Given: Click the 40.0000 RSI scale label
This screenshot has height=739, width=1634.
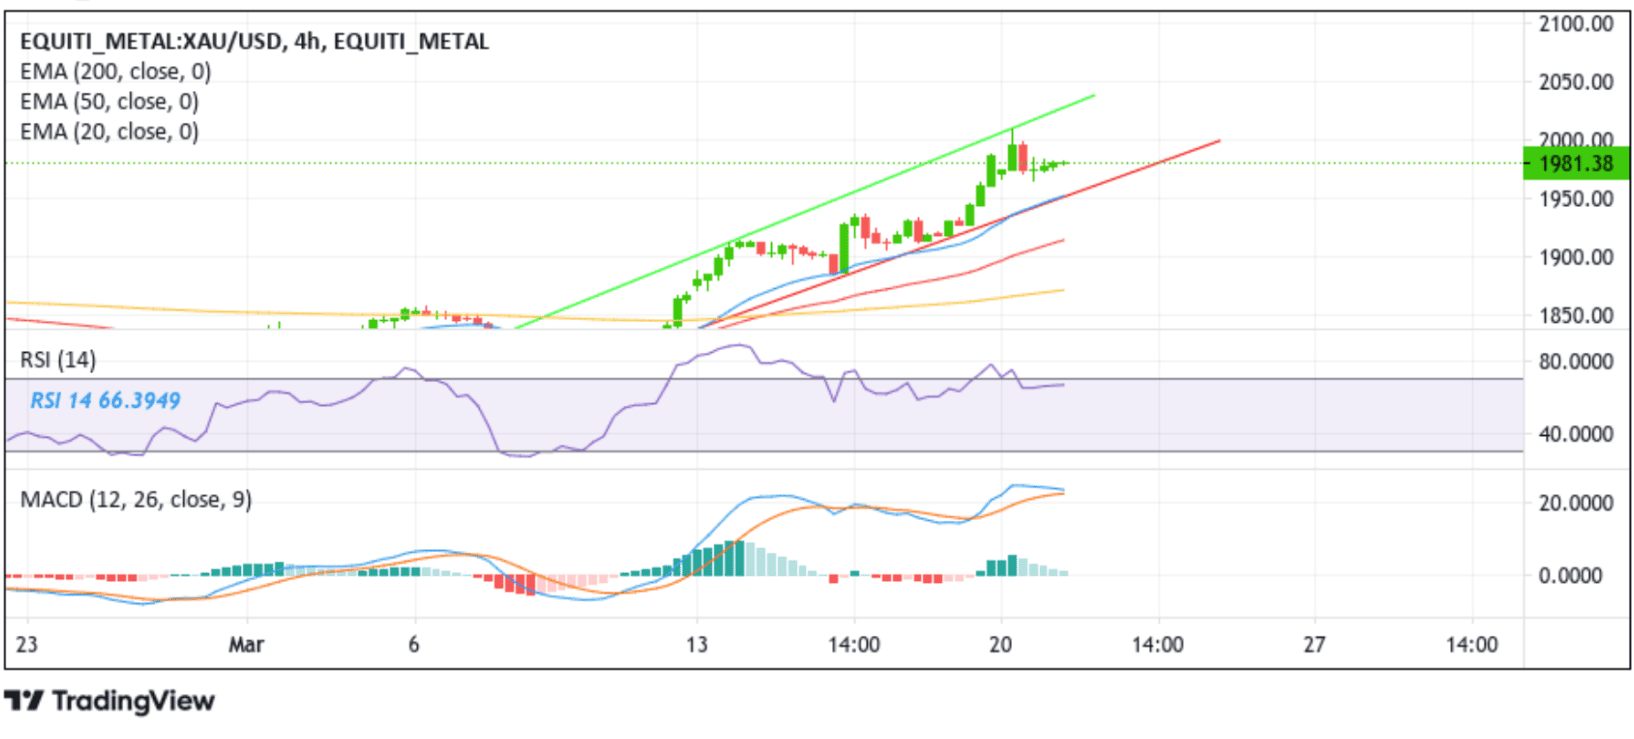Looking at the screenshot, I should tap(1576, 434).
